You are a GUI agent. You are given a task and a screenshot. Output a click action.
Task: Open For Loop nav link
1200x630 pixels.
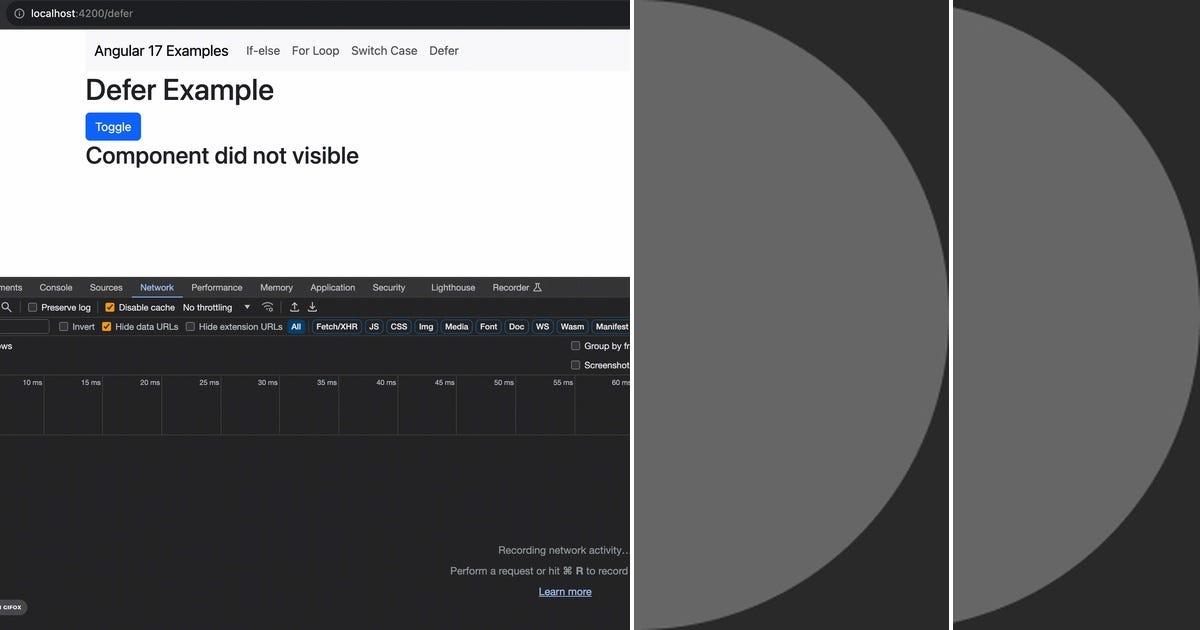[316, 51]
